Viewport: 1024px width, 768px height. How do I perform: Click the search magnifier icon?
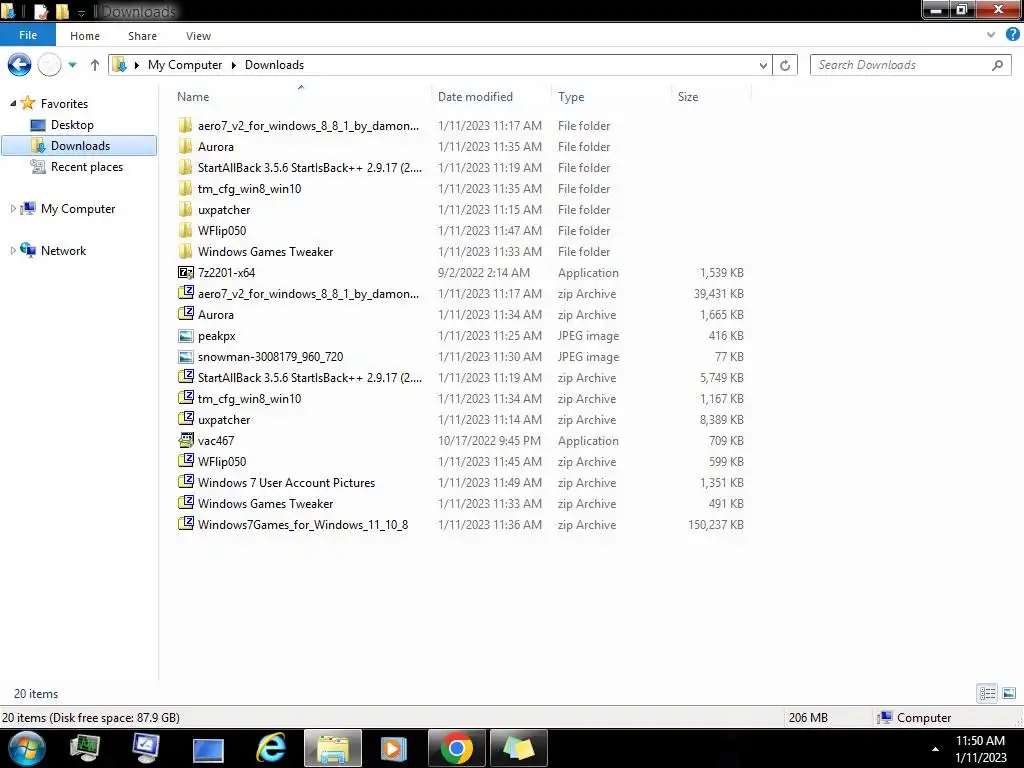(997, 65)
